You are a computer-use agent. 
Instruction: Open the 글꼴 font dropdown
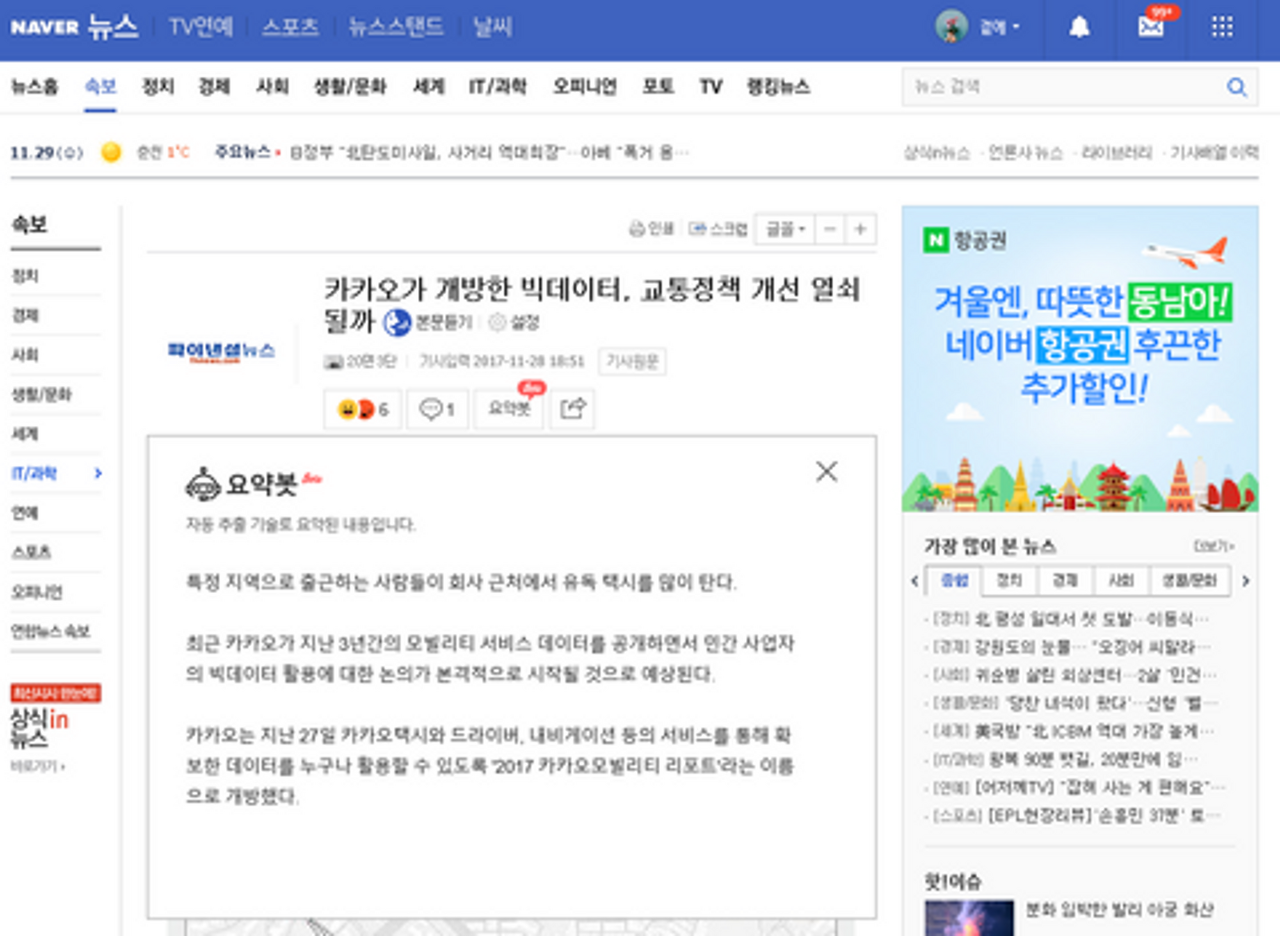coord(785,229)
